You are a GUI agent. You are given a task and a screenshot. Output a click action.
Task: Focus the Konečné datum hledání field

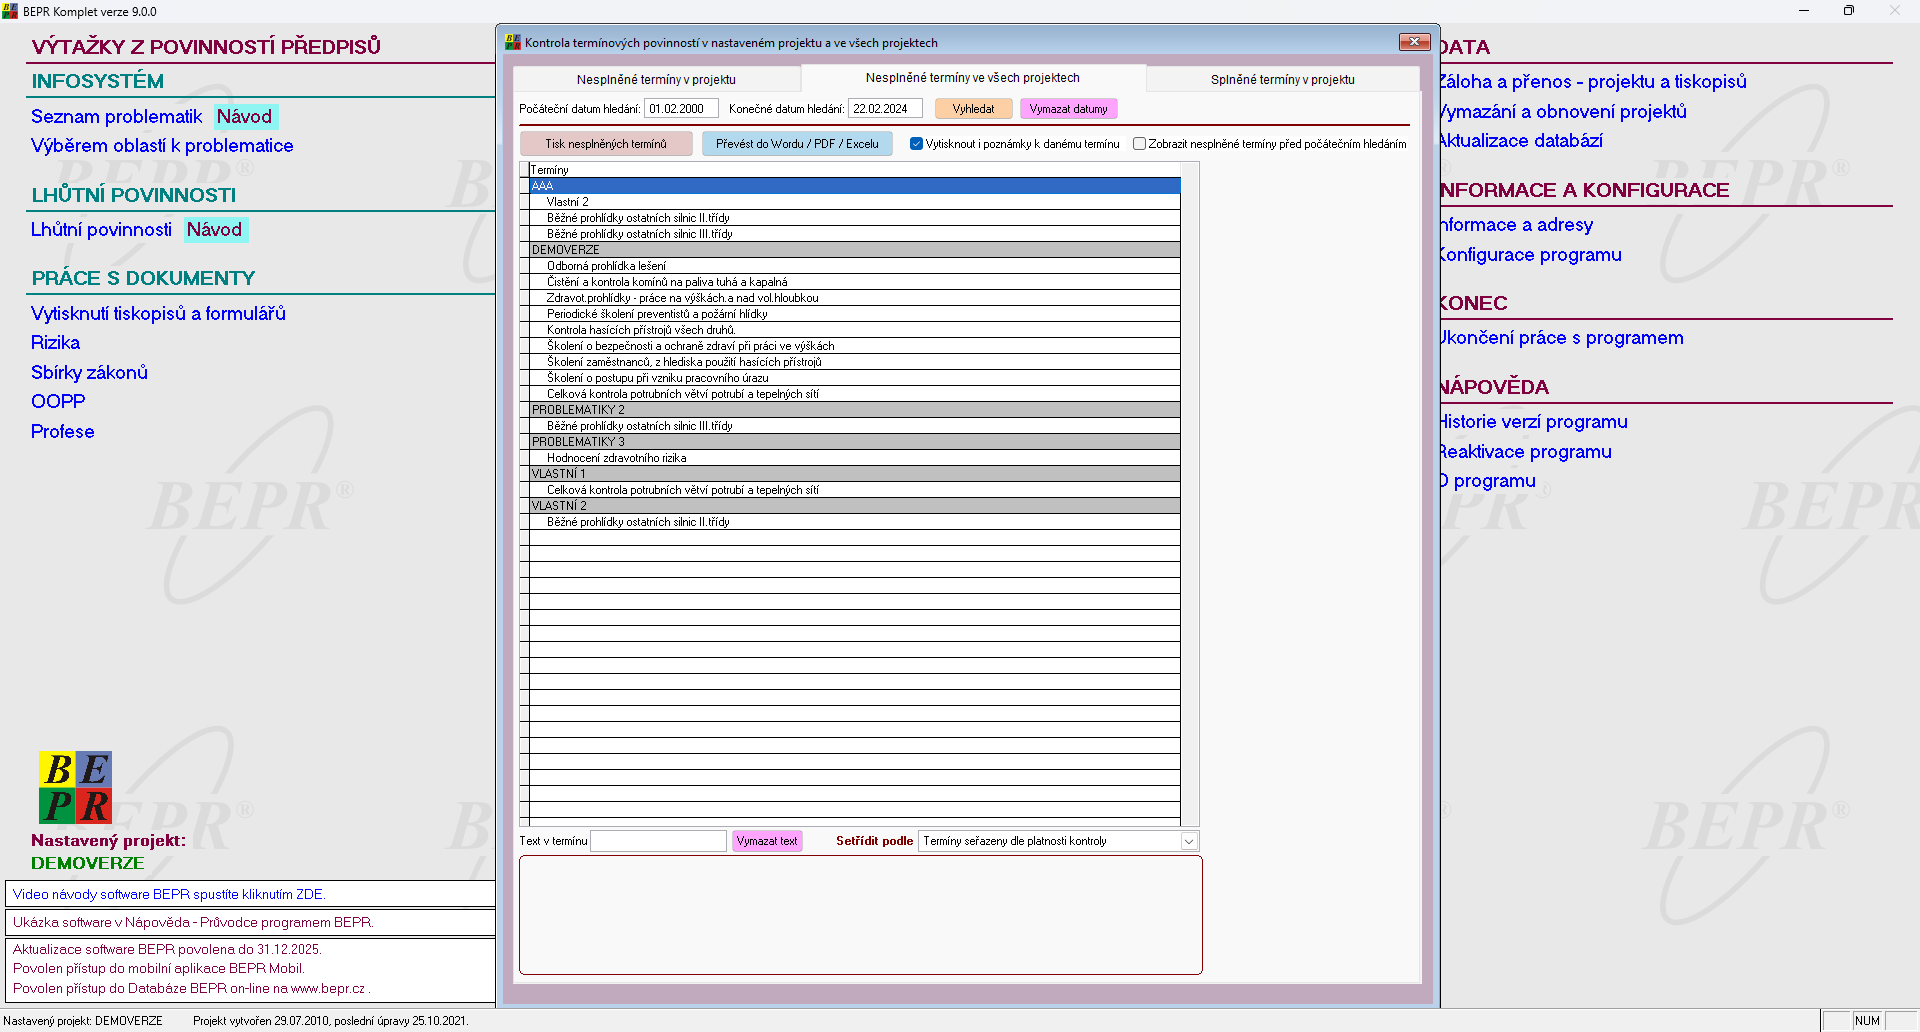[885, 109]
